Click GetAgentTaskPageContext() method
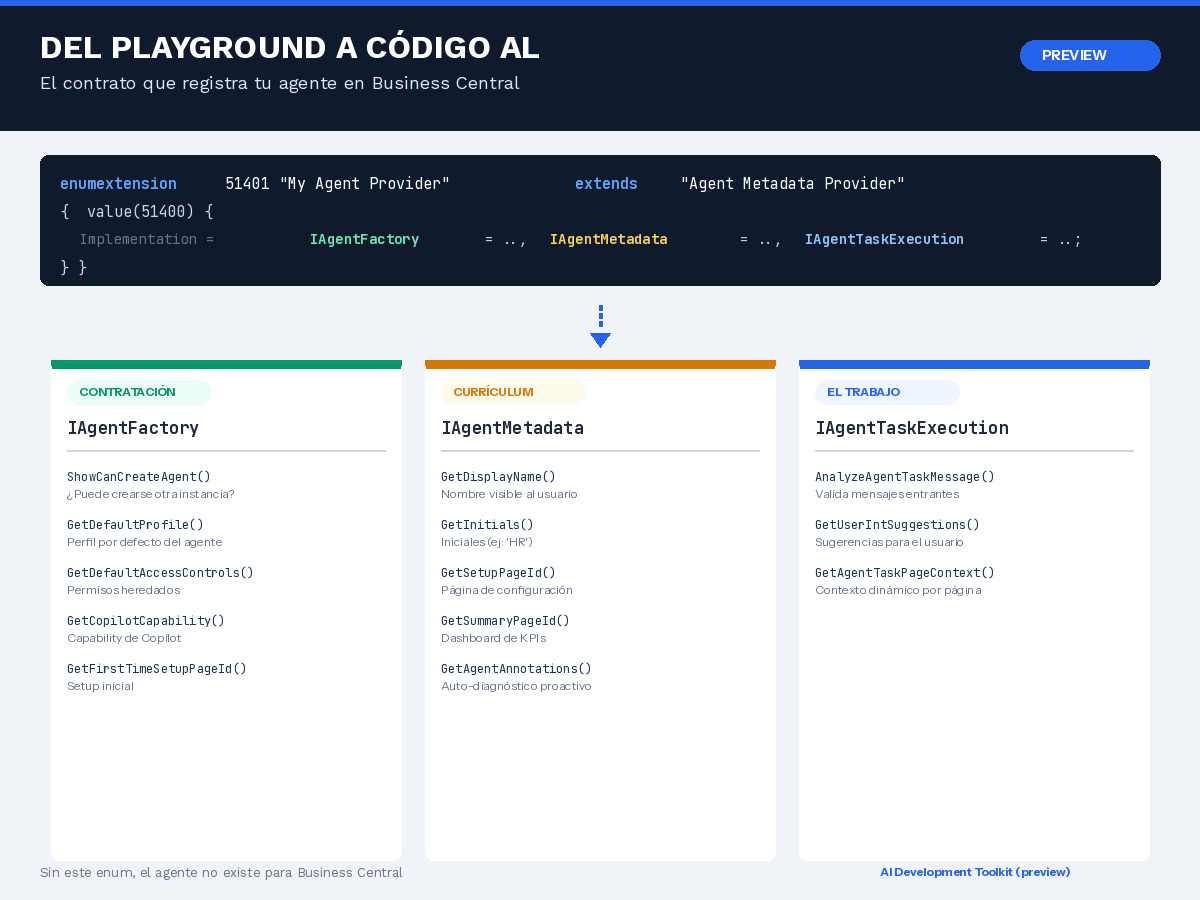 (x=905, y=573)
